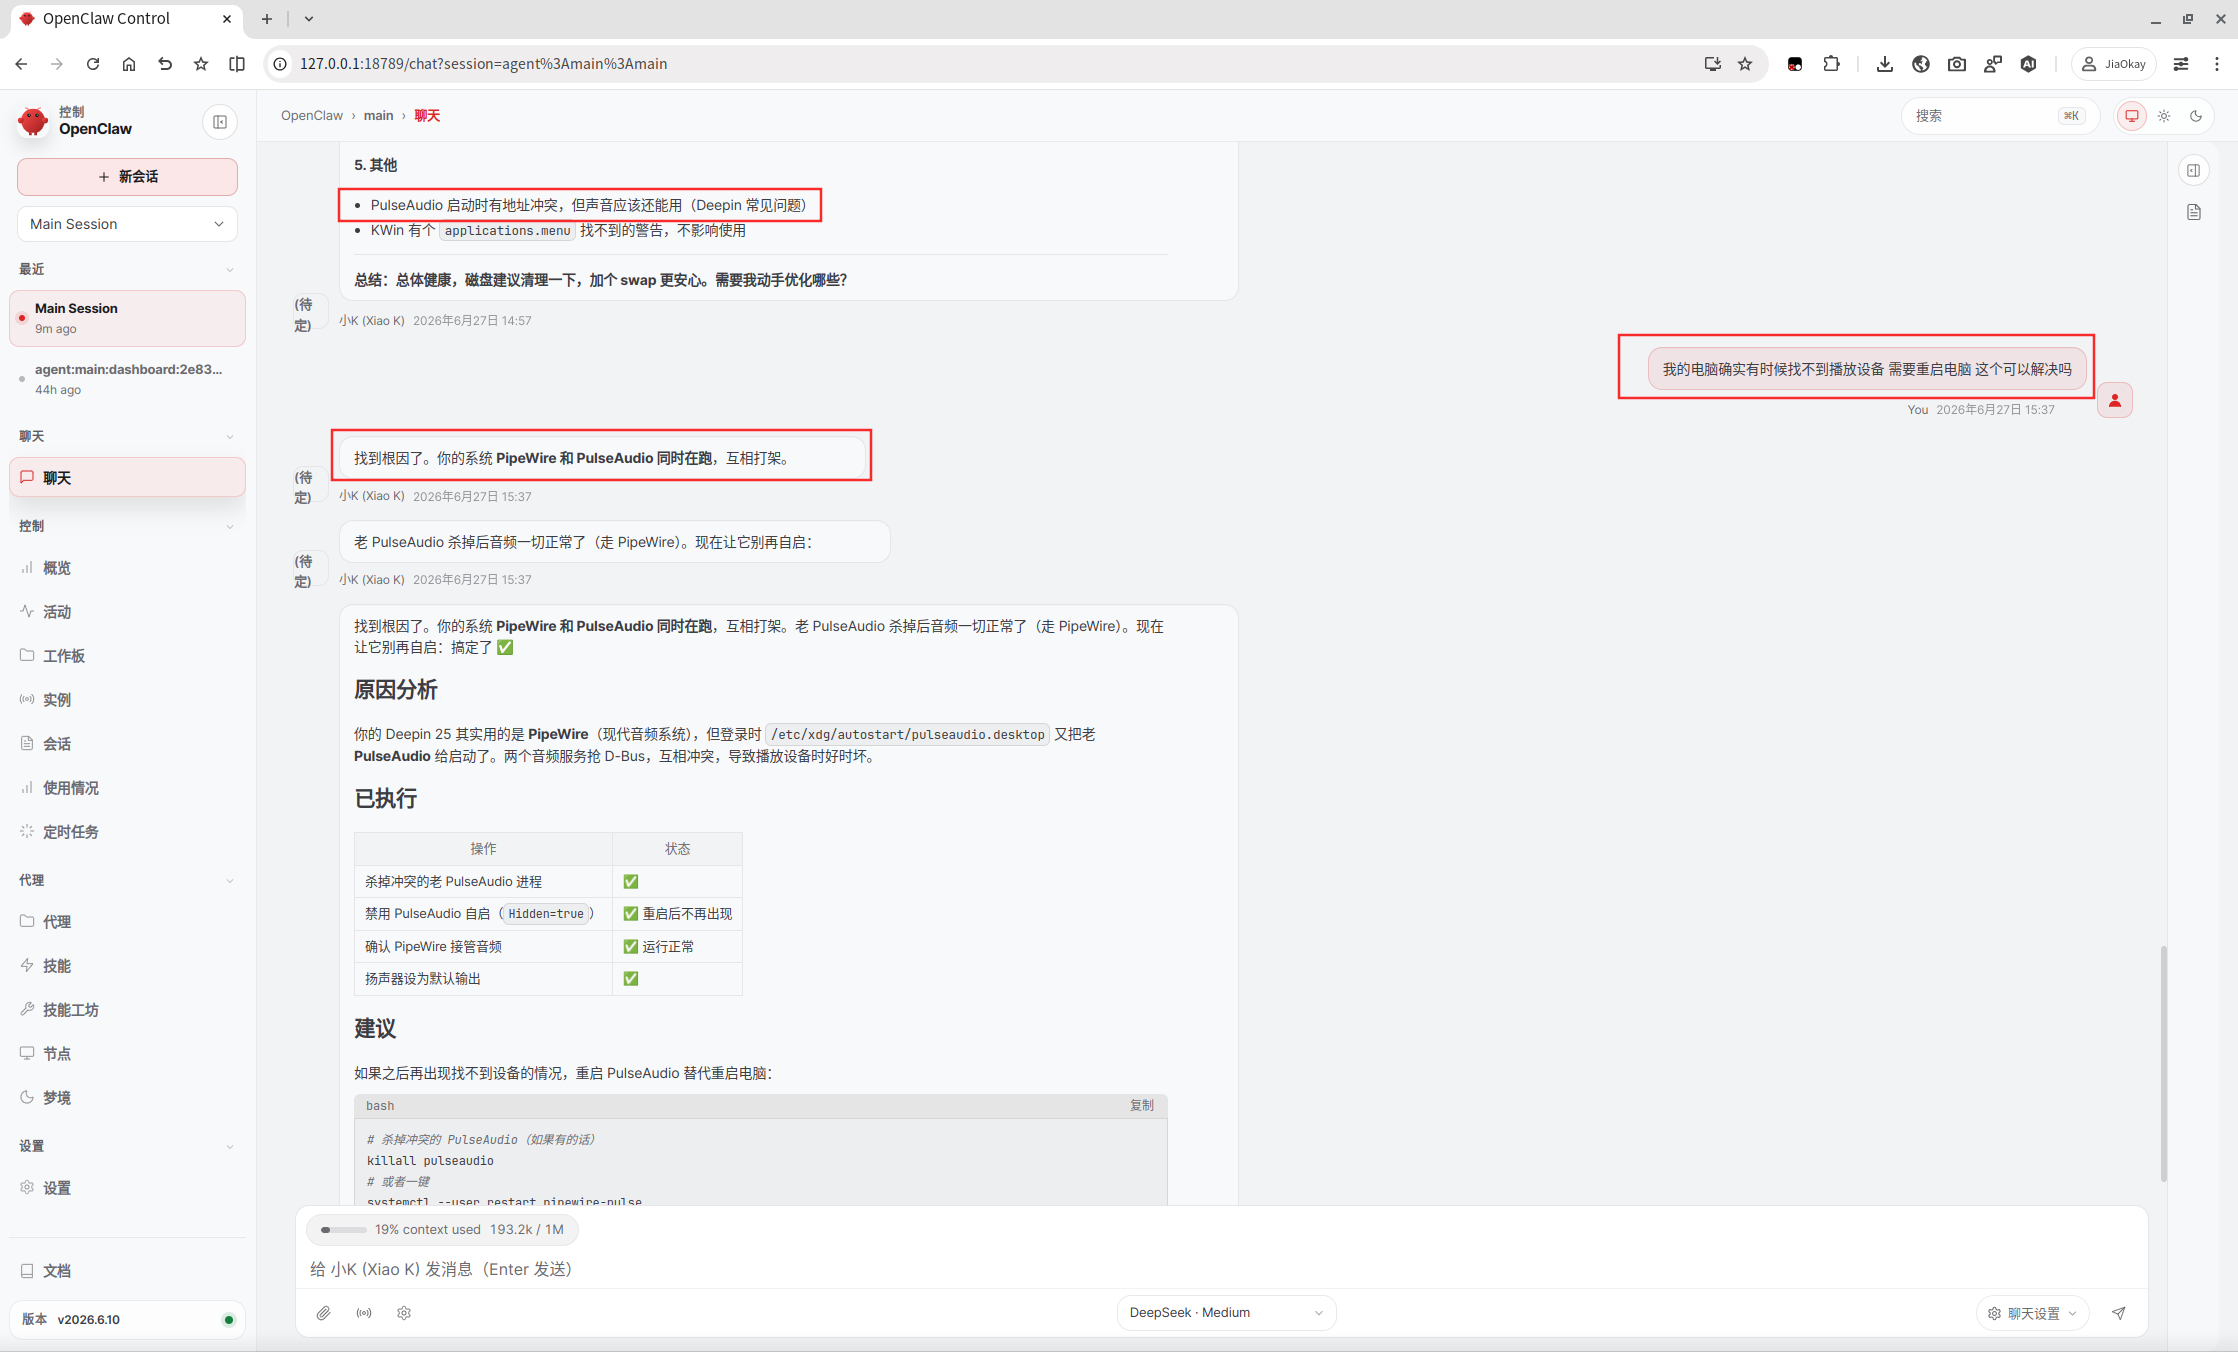Screen dimensions: 2238x1352
Task: Open the browser sidebar split icon
Action: point(237,64)
